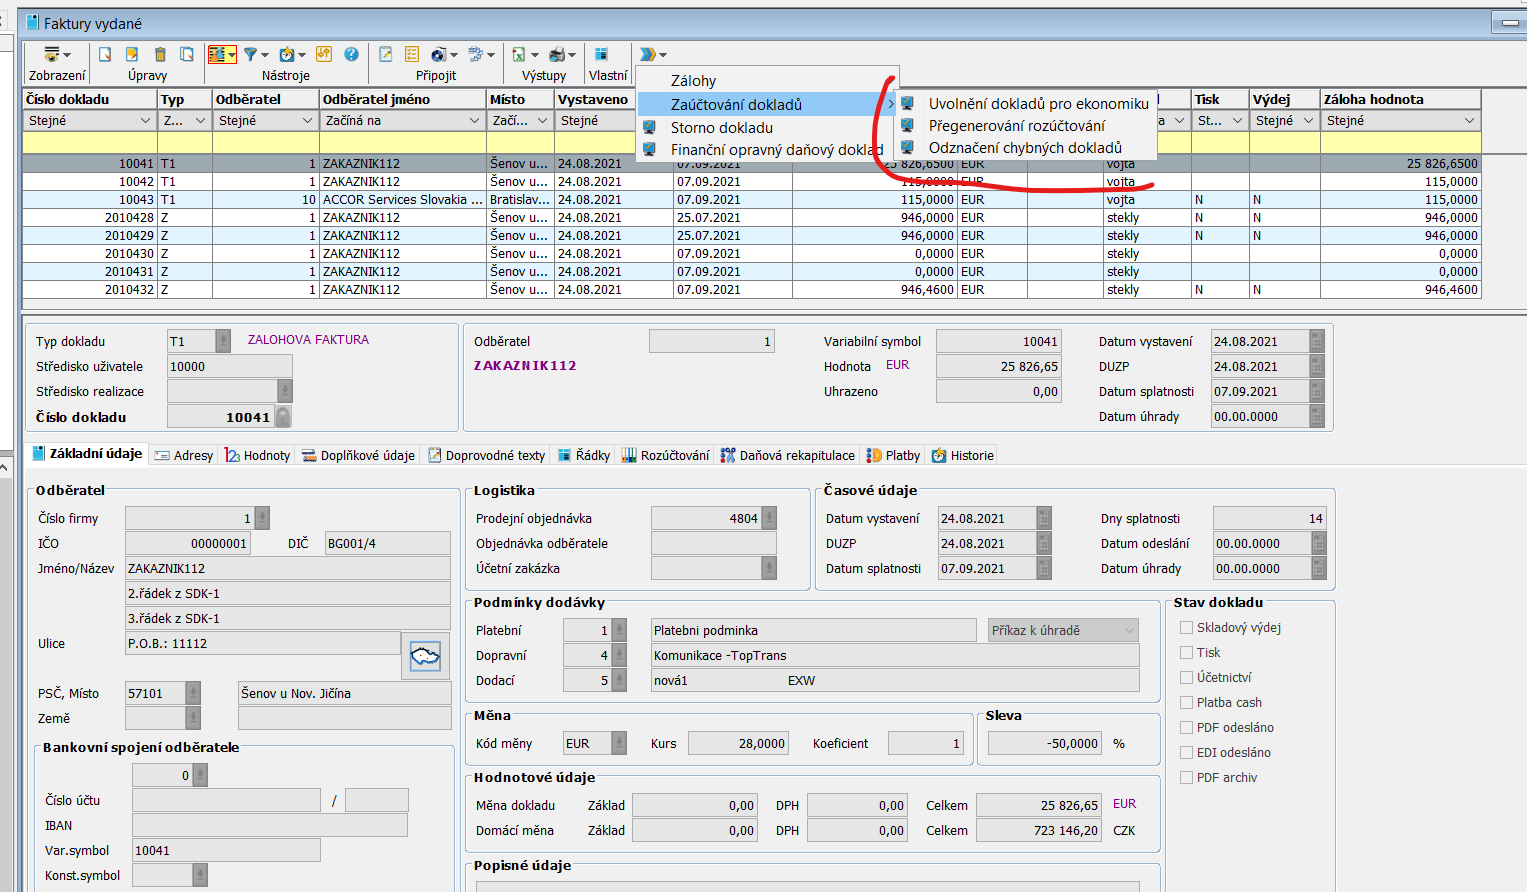Choose Přegenerování rozúčtování submenu item

click(x=1016, y=125)
